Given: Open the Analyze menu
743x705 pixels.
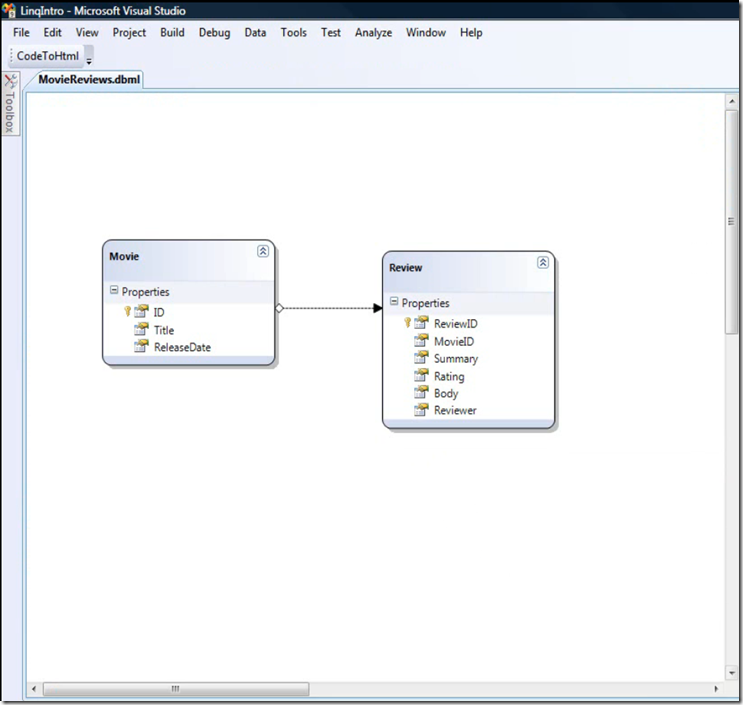Looking at the screenshot, I should click(373, 33).
